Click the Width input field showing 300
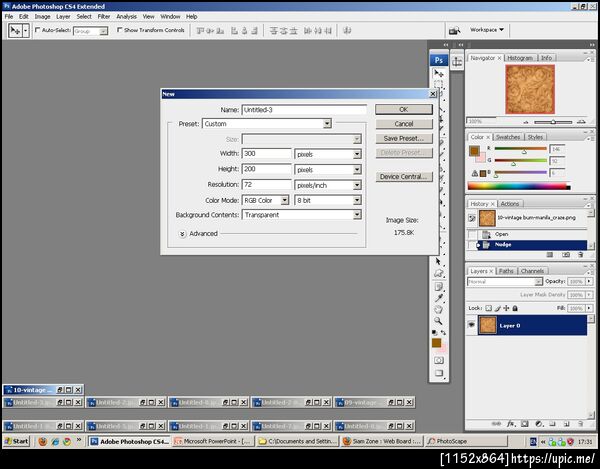Screen dimensions: 600x469 266,153
